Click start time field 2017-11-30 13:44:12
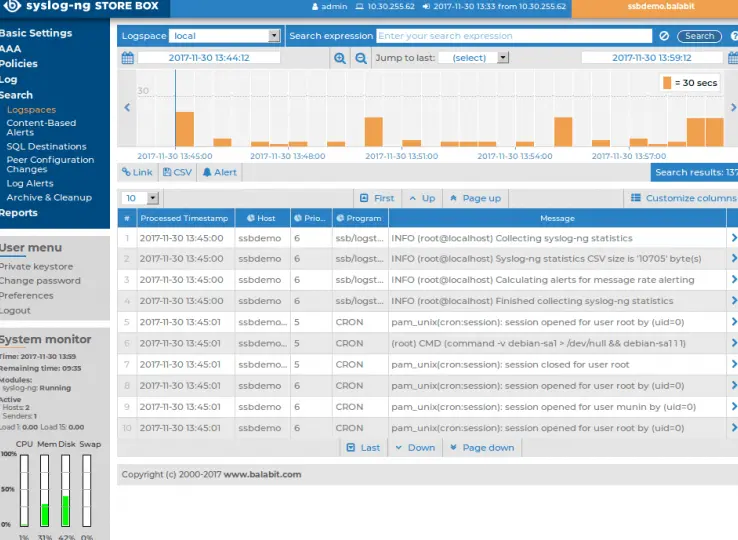The width and height of the screenshot is (738, 540). (209, 58)
